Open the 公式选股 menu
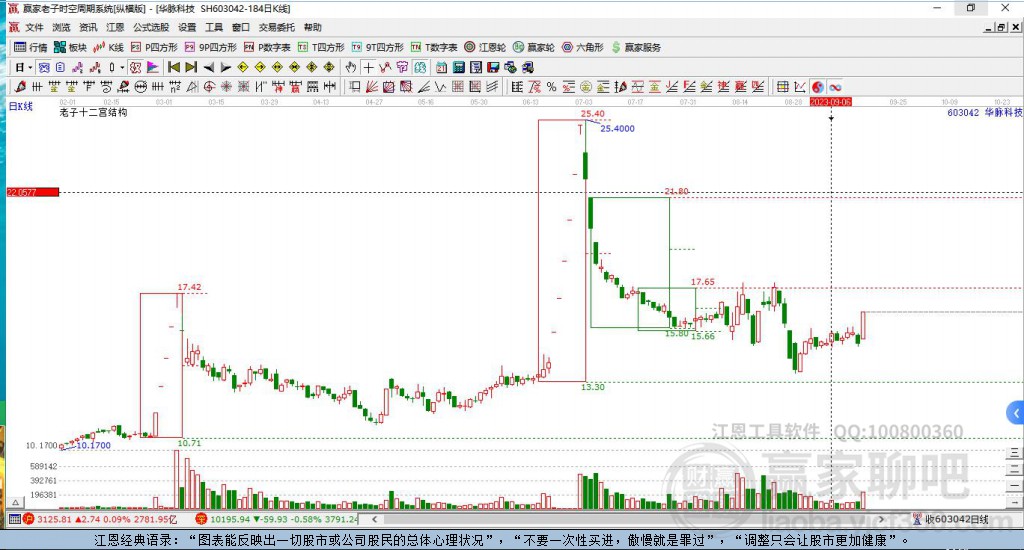Screen dimensions: 1024x550 point(152,27)
